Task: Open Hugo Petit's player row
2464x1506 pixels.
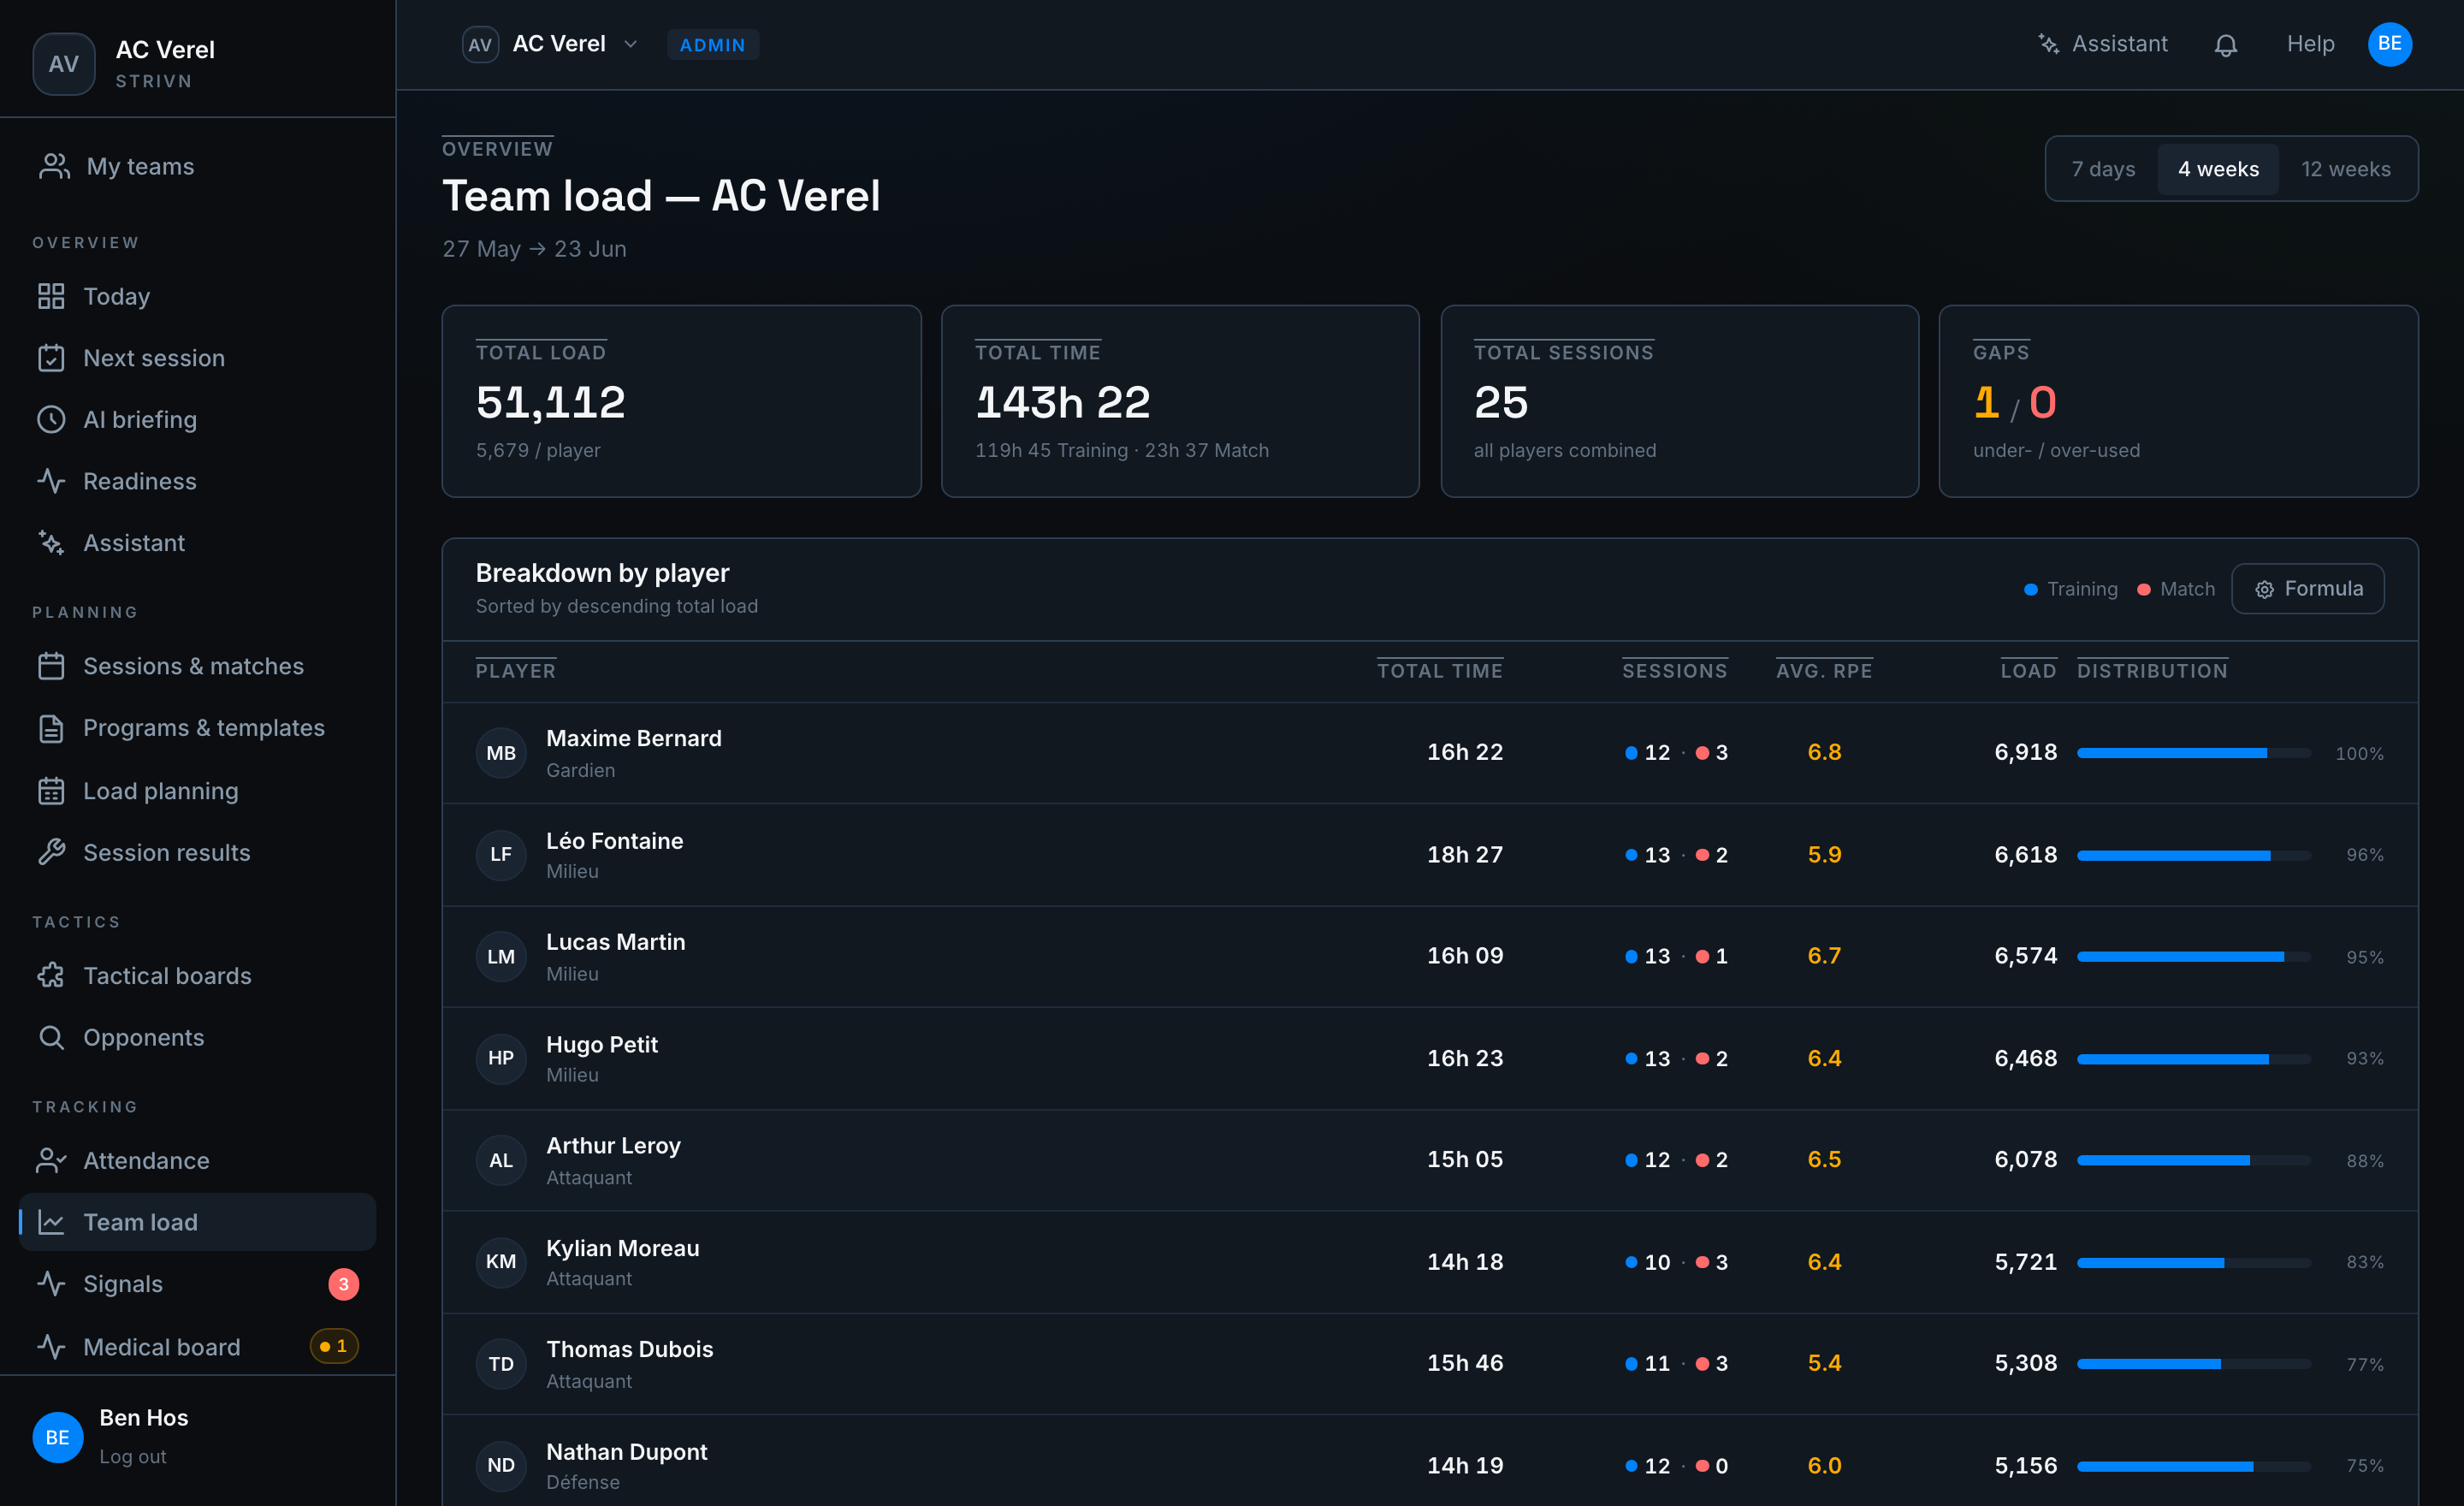Action: 1430,1058
